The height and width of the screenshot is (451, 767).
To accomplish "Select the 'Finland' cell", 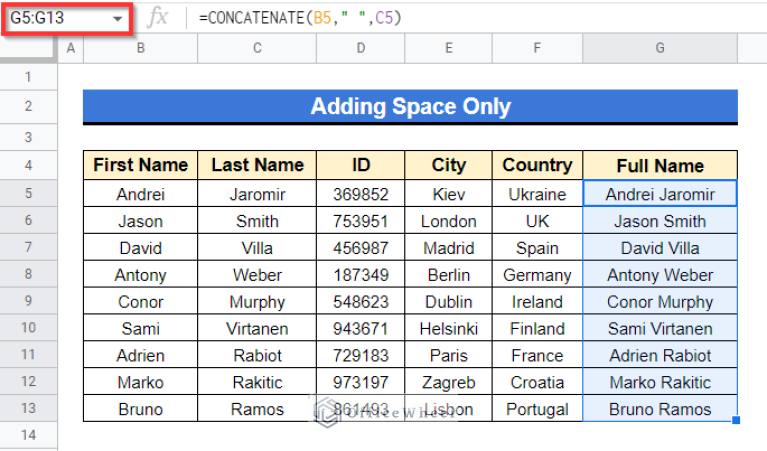I will [x=537, y=328].
